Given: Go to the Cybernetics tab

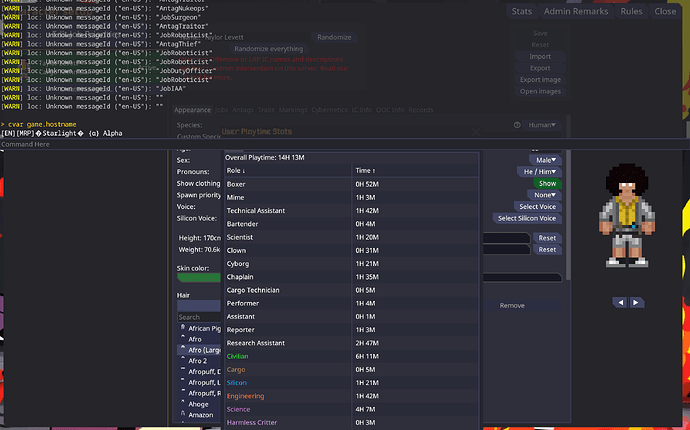Looking at the screenshot, I should (x=330, y=110).
